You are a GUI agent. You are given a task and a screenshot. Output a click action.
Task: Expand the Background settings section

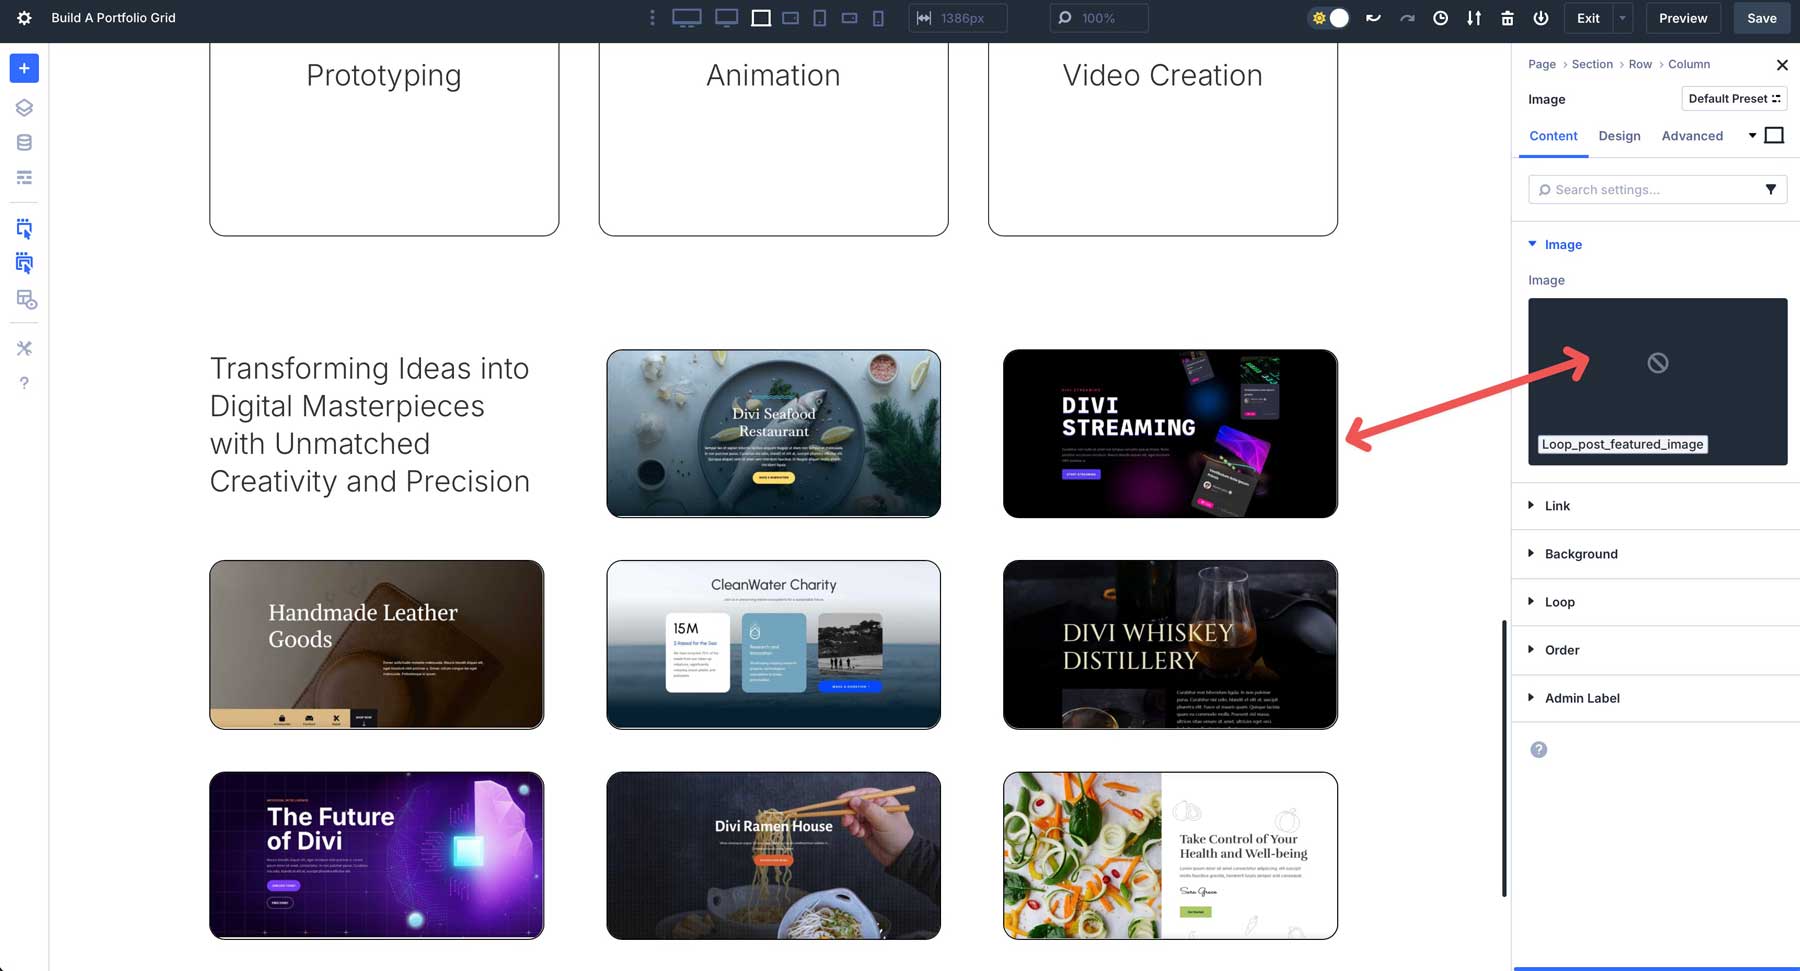click(1581, 553)
